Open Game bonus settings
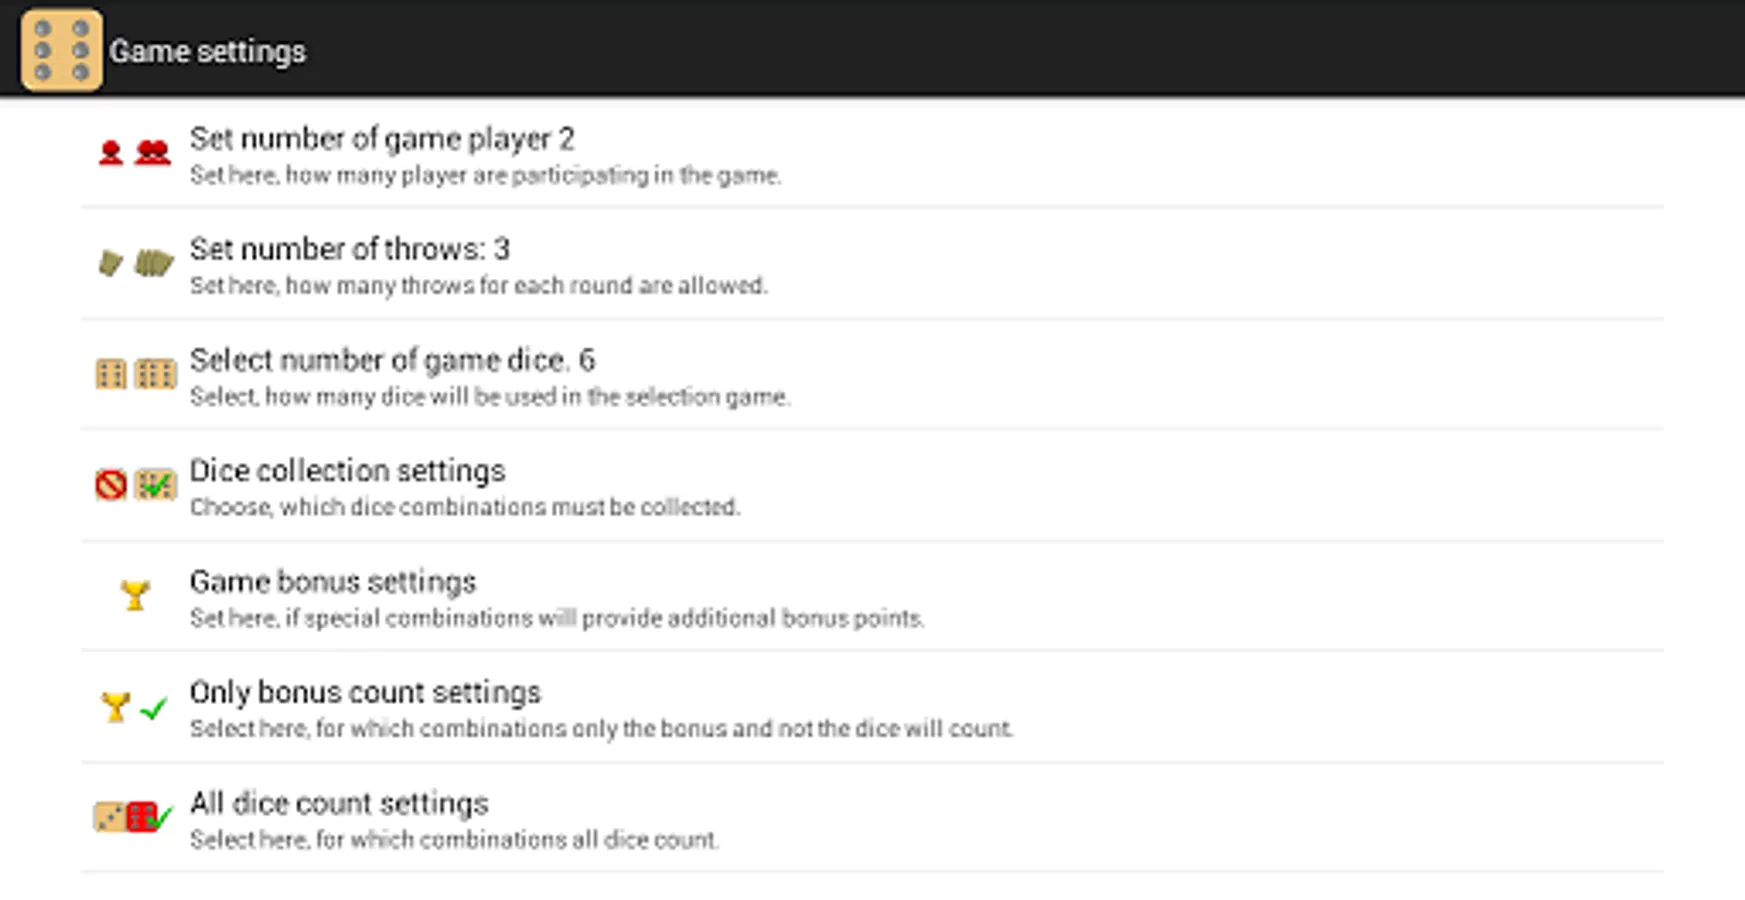This screenshot has width=1745, height=900. pyautogui.click(x=333, y=582)
